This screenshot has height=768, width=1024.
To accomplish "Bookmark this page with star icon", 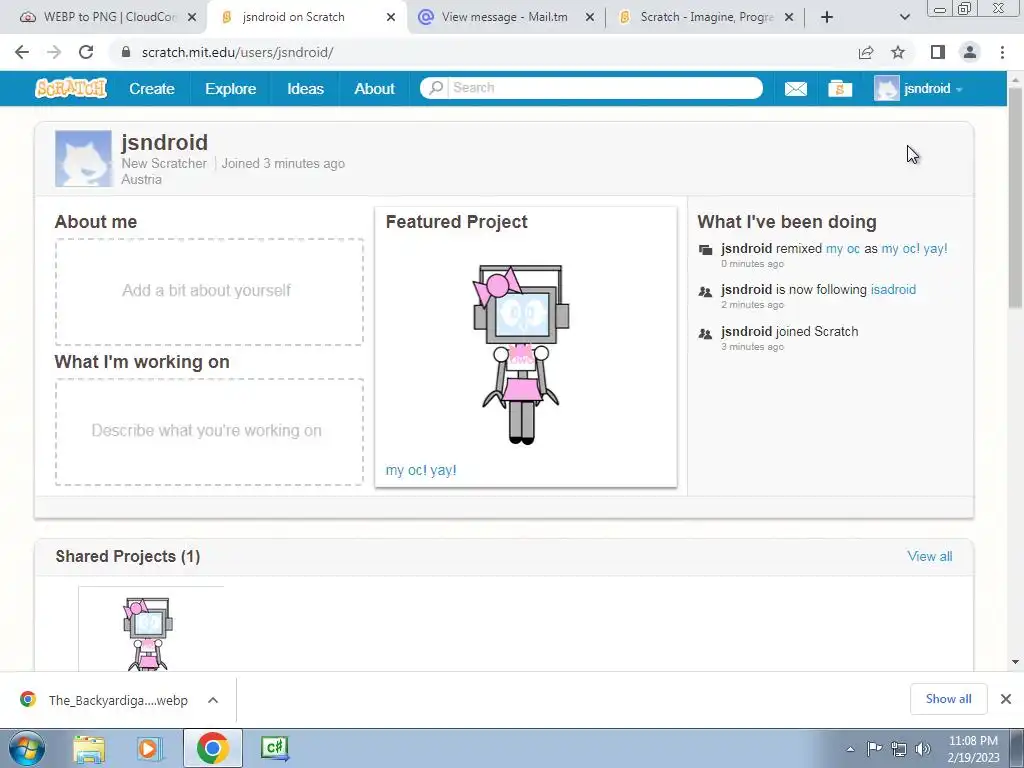I will tap(898, 52).
